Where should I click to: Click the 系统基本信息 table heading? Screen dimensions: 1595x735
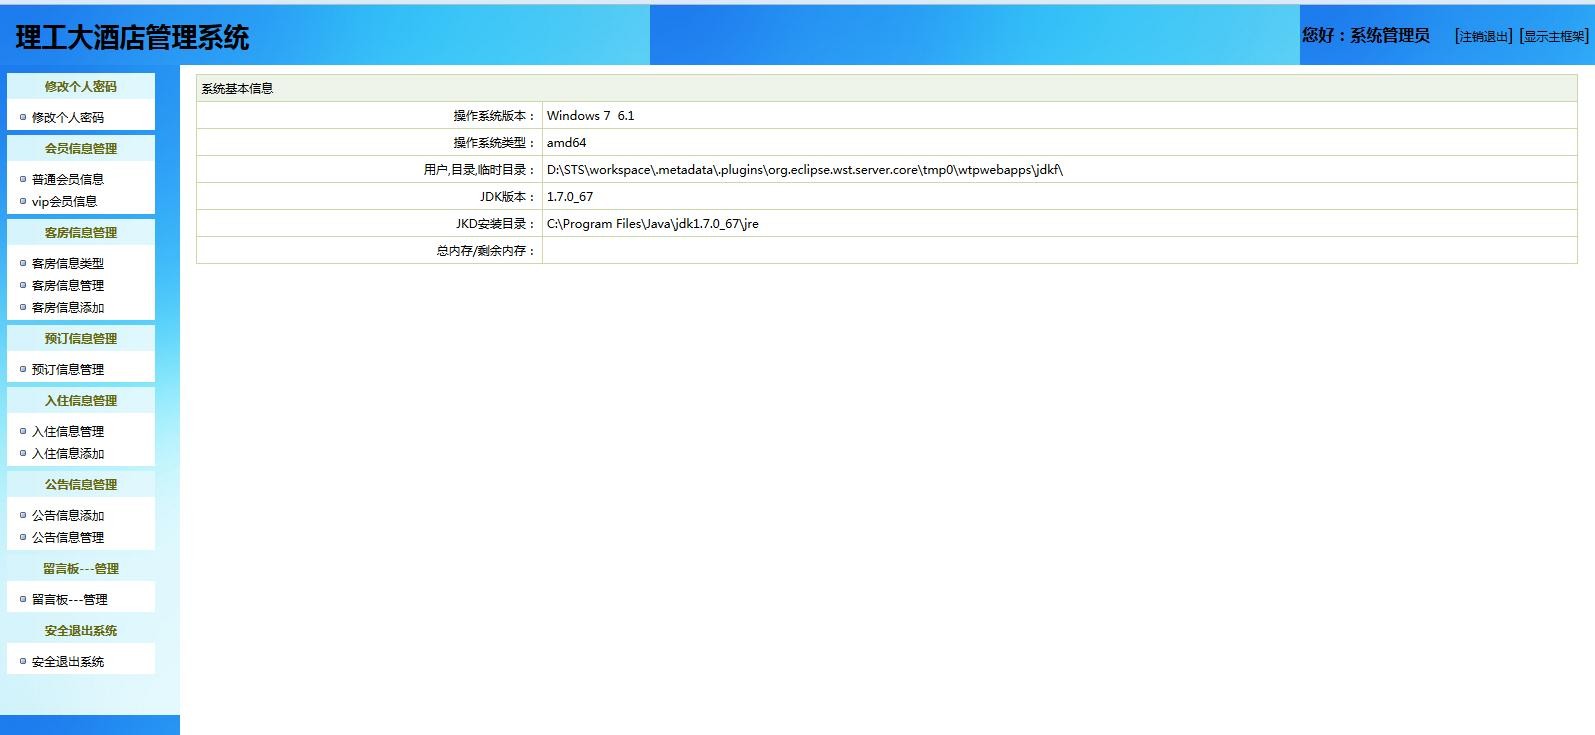click(237, 88)
